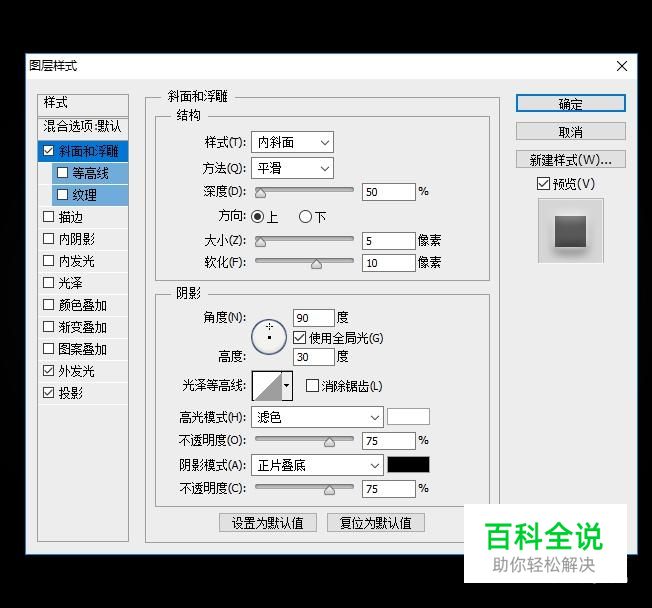Click the 大小 slider handle
The image size is (652, 608).
(x=260, y=242)
